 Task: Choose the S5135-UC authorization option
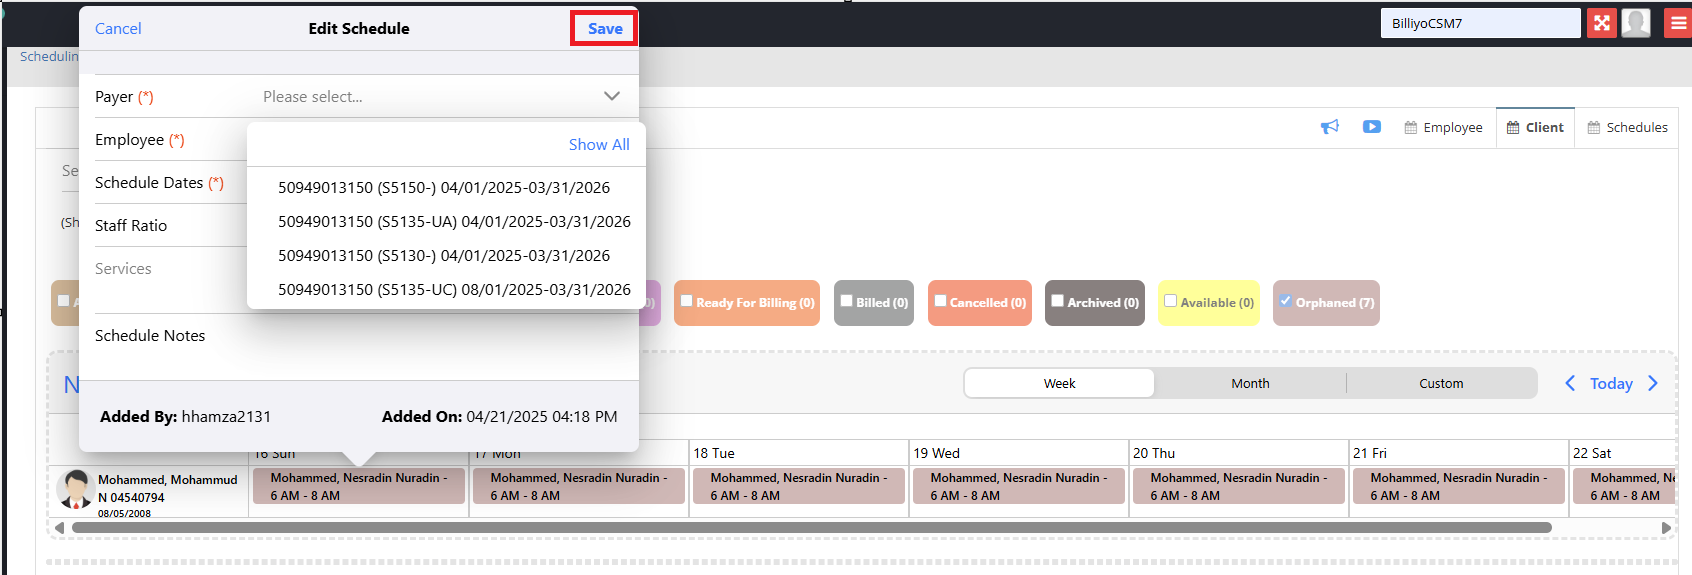coord(454,290)
